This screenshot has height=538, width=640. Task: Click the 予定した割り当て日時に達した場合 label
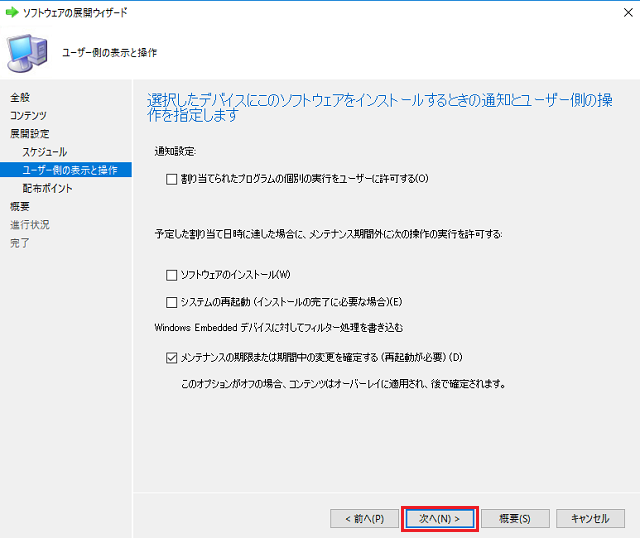click(328, 234)
